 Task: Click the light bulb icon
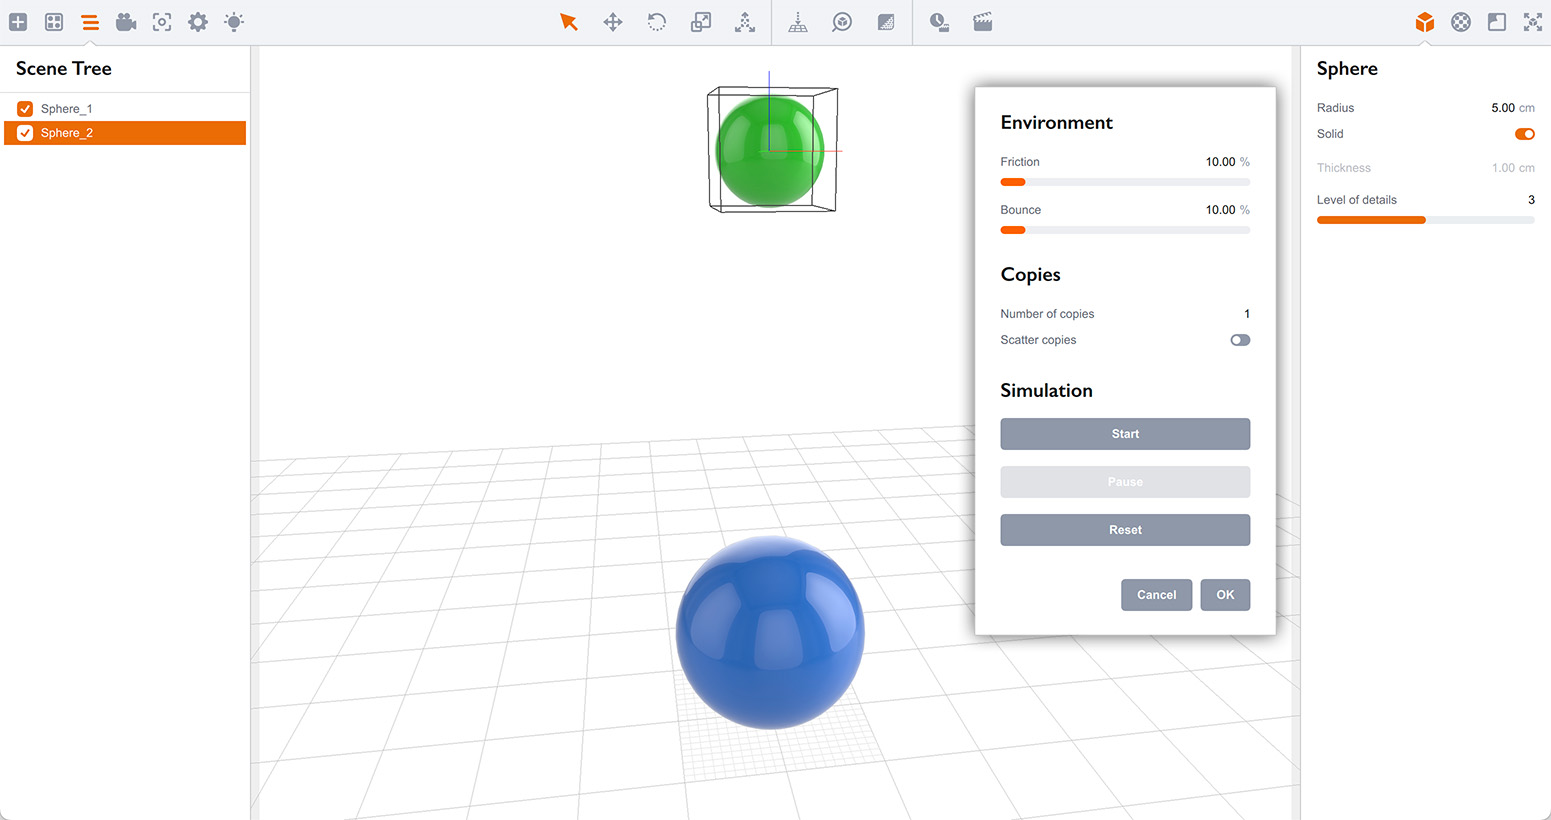[233, 22]
